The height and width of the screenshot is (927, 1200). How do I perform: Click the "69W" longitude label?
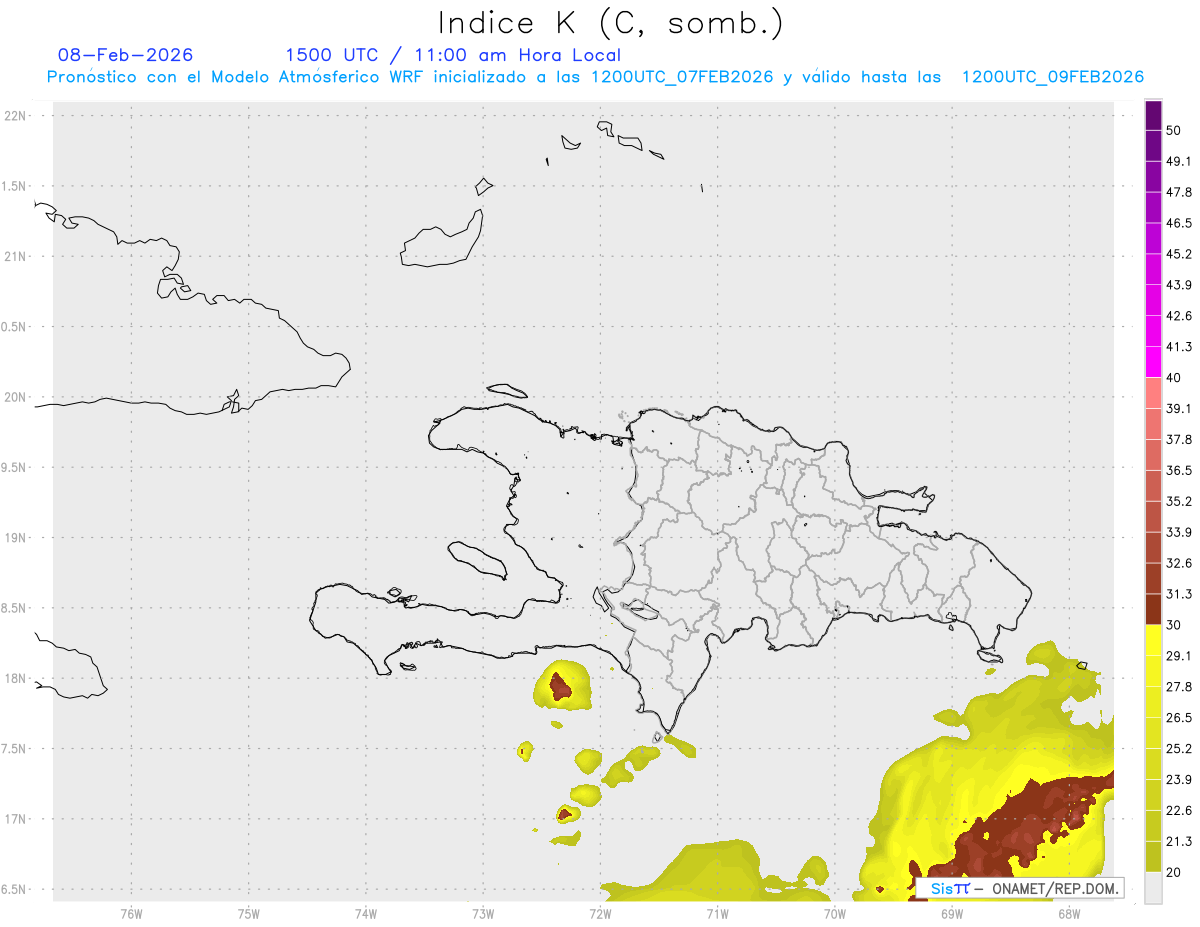[x=952, y=913]
